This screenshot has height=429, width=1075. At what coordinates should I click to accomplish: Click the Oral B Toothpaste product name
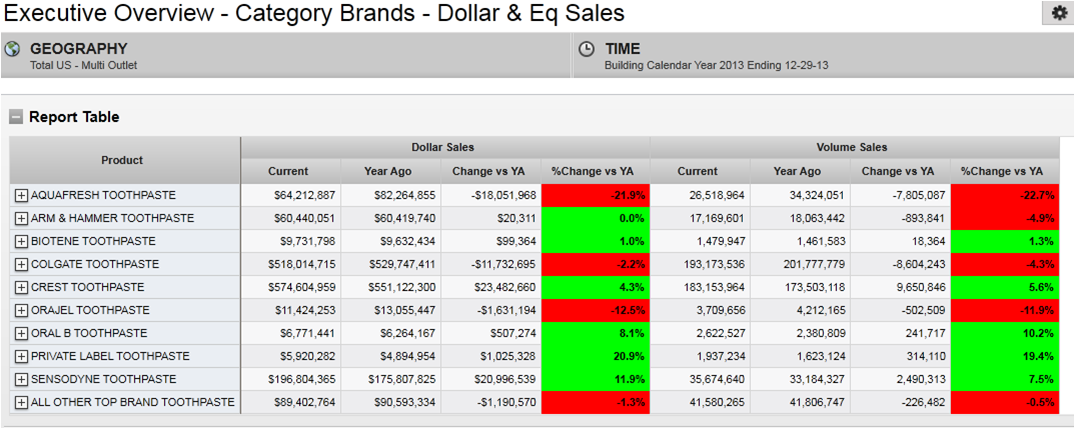89,333
